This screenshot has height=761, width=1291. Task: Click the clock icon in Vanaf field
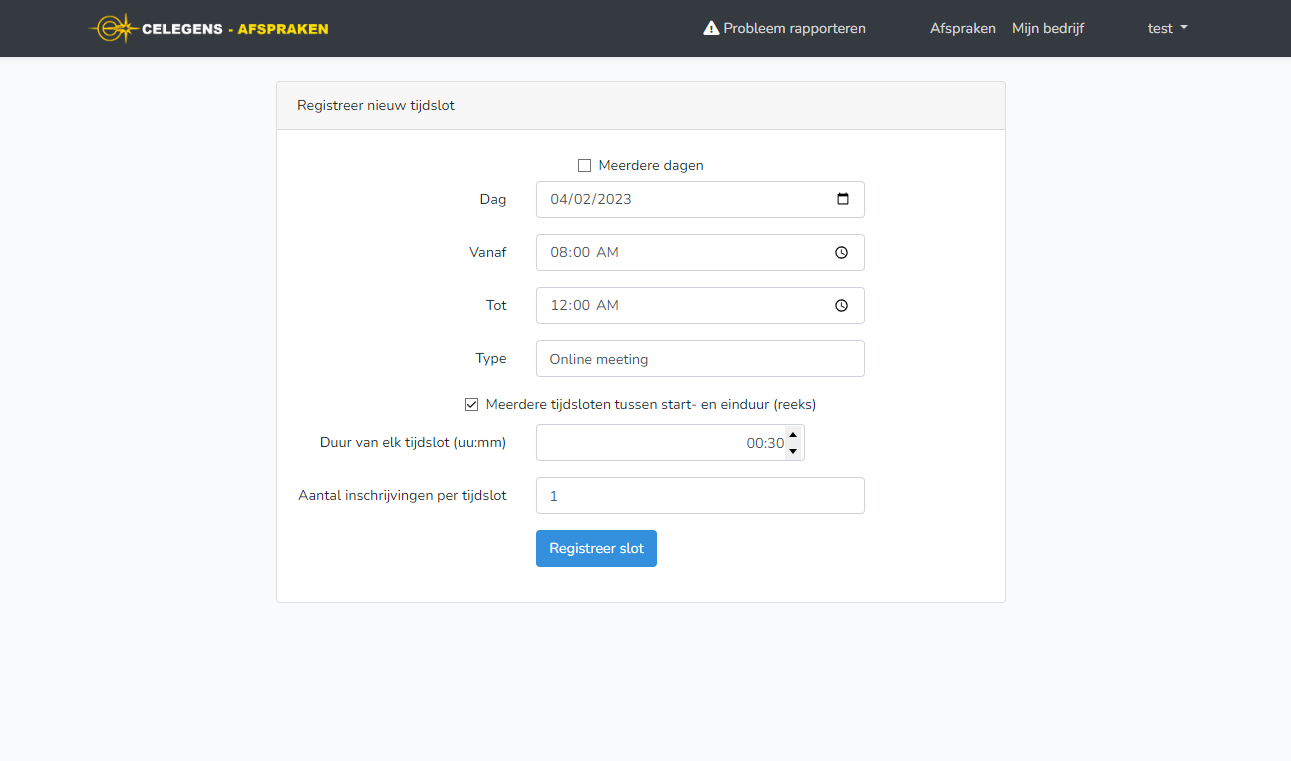[841, 253]
